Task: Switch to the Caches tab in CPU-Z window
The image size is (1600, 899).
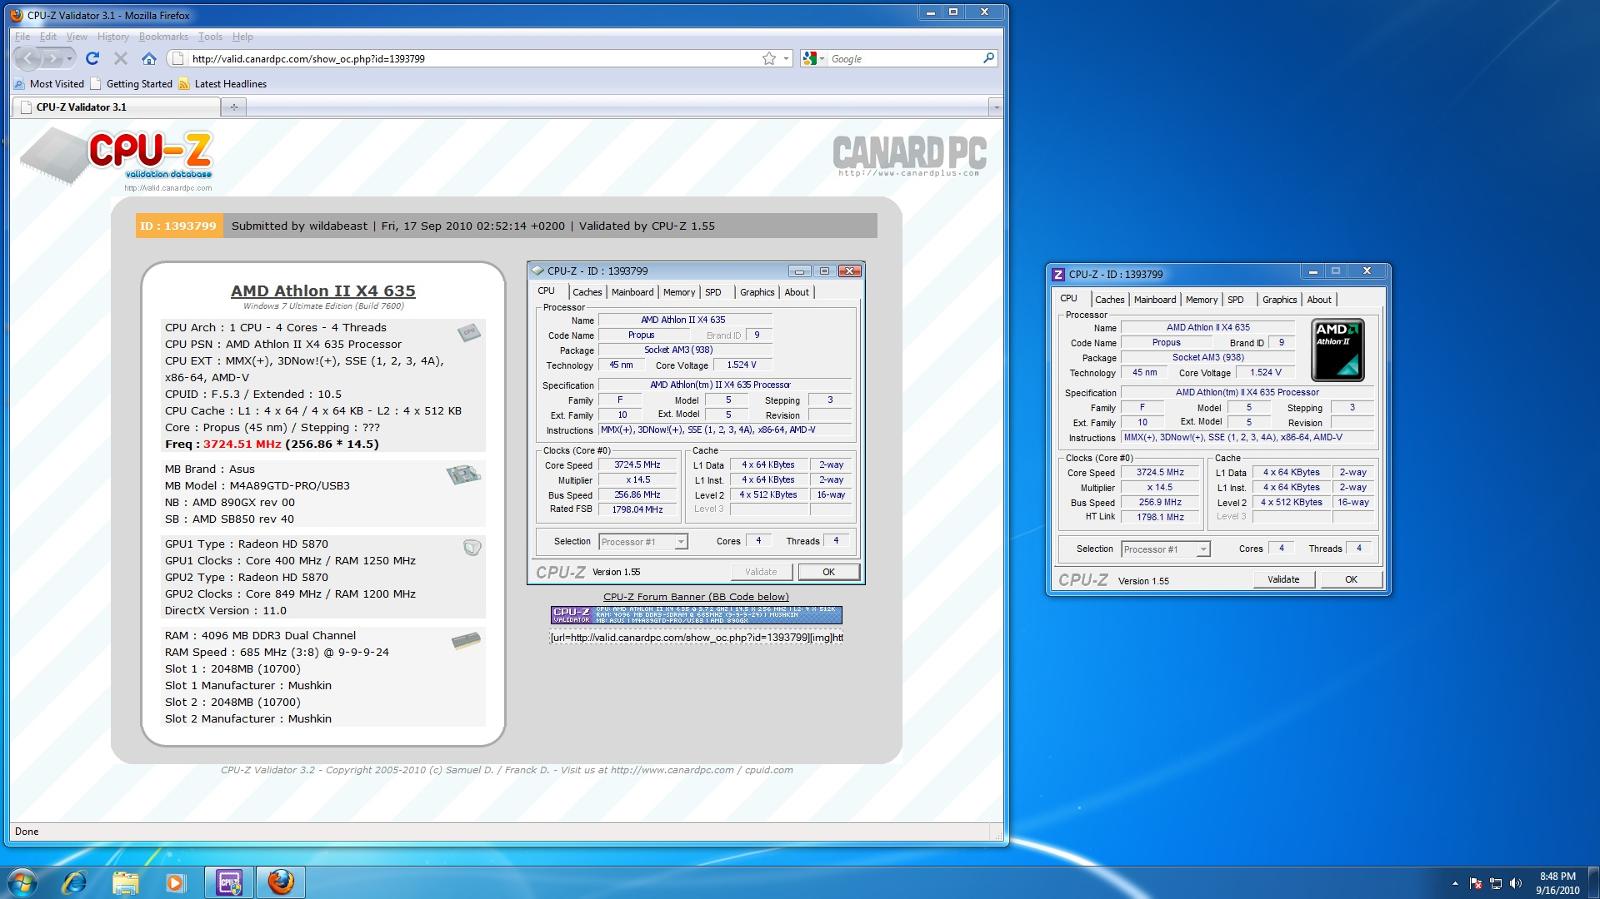Action: click(x=1109, y=300)
